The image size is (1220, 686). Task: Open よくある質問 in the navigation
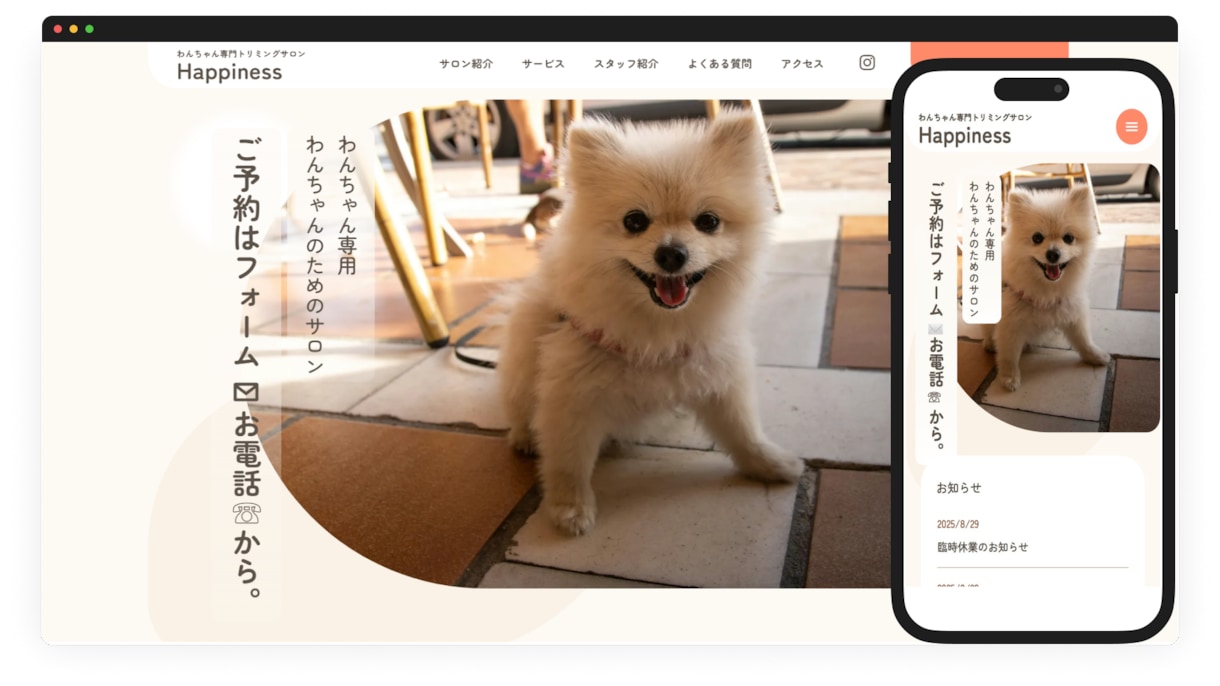(x=719, y=64)
